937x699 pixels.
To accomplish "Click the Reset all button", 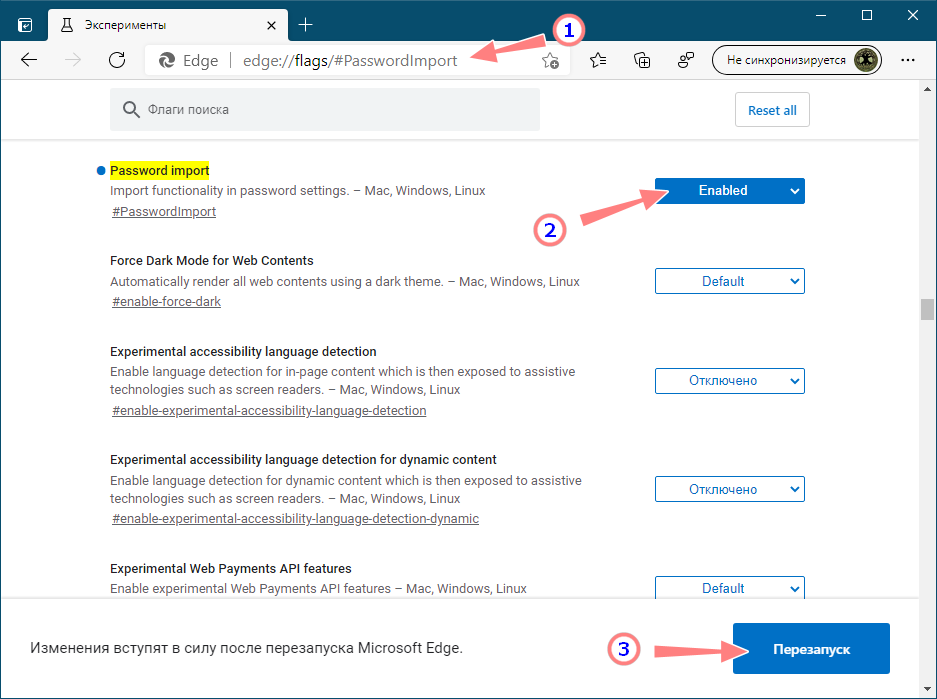I will click(x=772, y=110).
